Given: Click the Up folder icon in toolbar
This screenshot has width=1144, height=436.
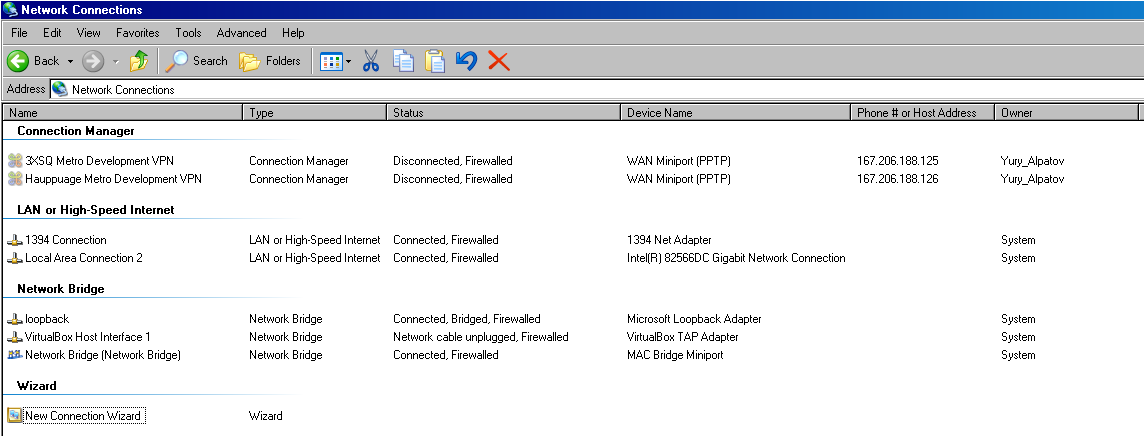Looking at the screenshot, I should [139, 61].
